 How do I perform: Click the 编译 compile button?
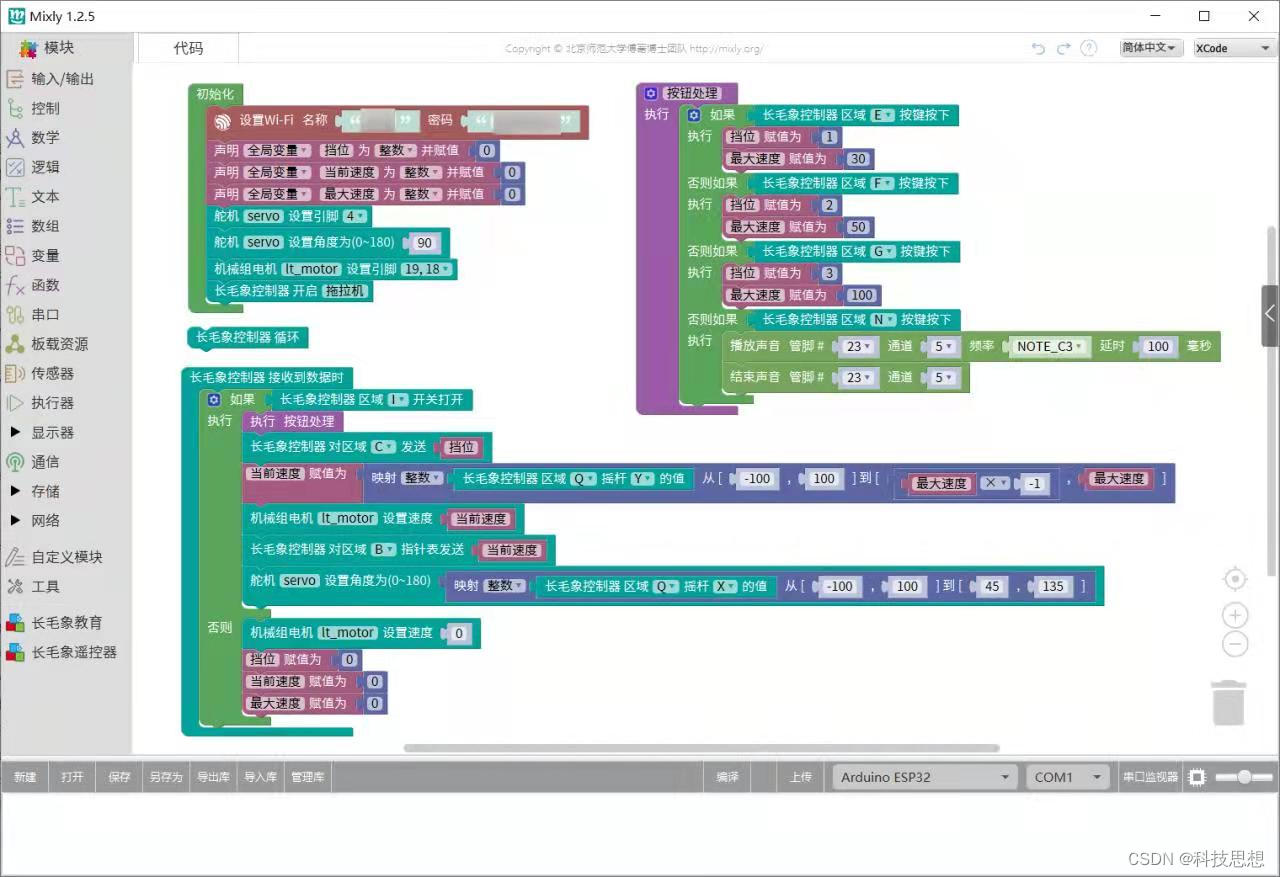point(728,777)
